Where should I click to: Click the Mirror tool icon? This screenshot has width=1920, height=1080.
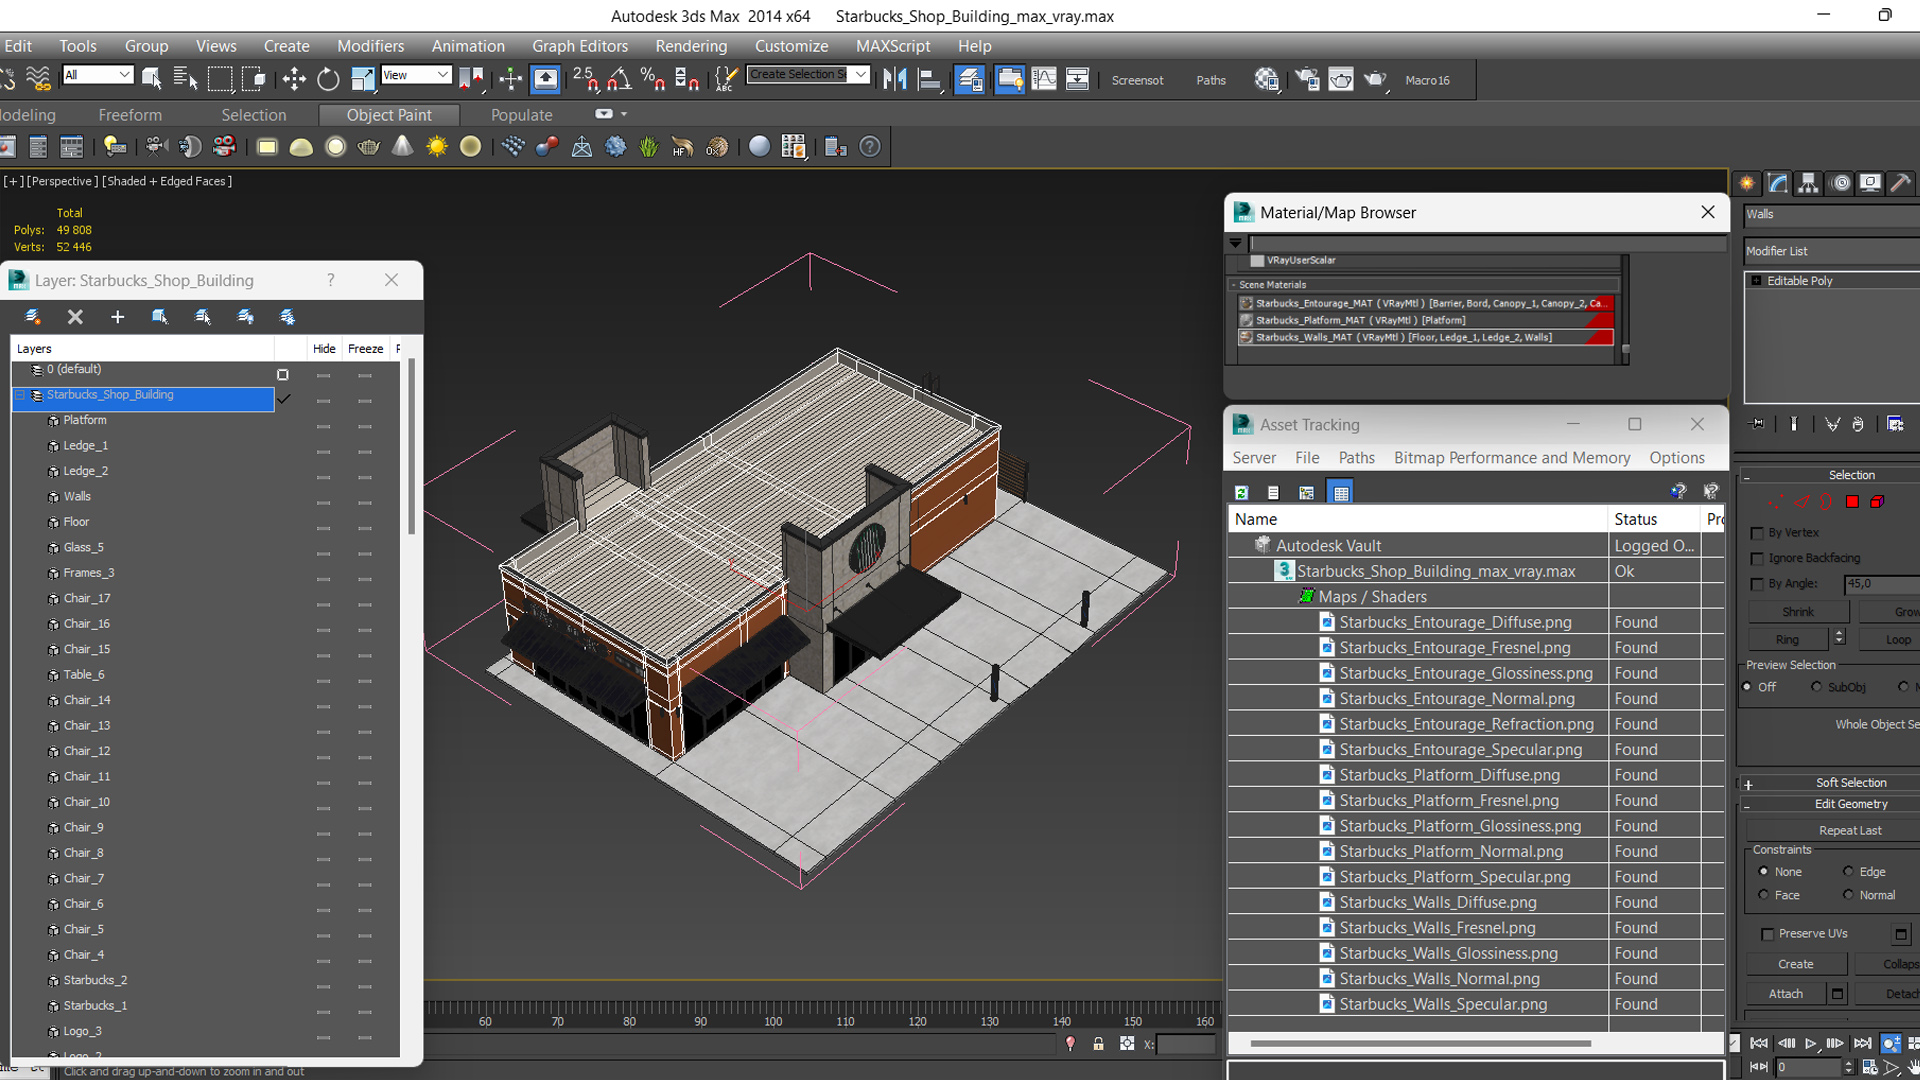(x=895, y=79)
